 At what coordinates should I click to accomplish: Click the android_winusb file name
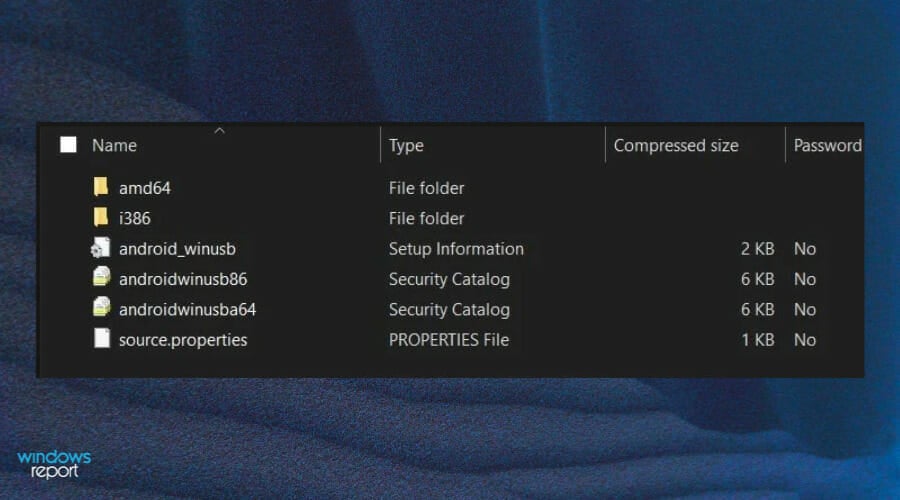177,249
